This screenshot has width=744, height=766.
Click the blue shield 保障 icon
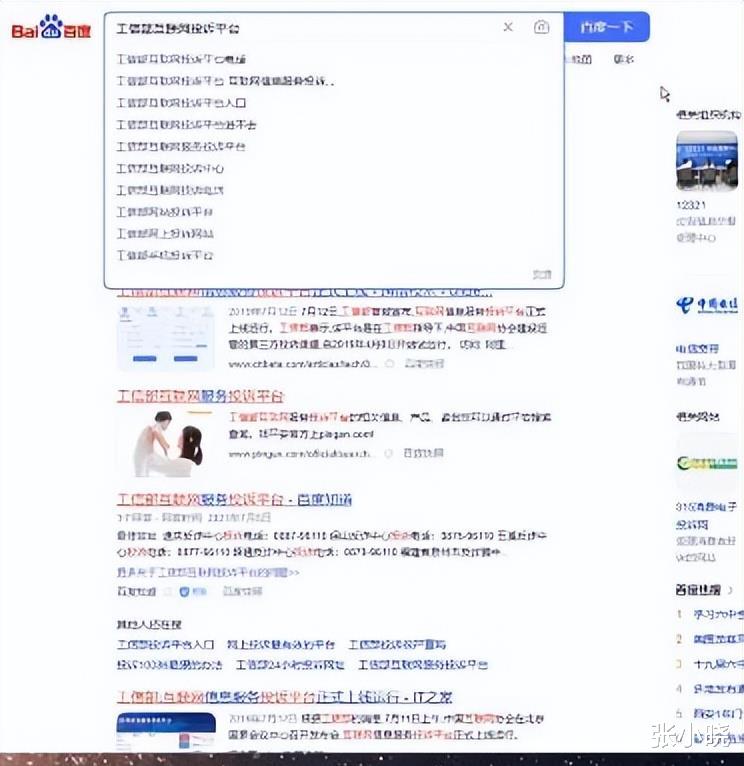pyautogui.click(x=184, y=592)
